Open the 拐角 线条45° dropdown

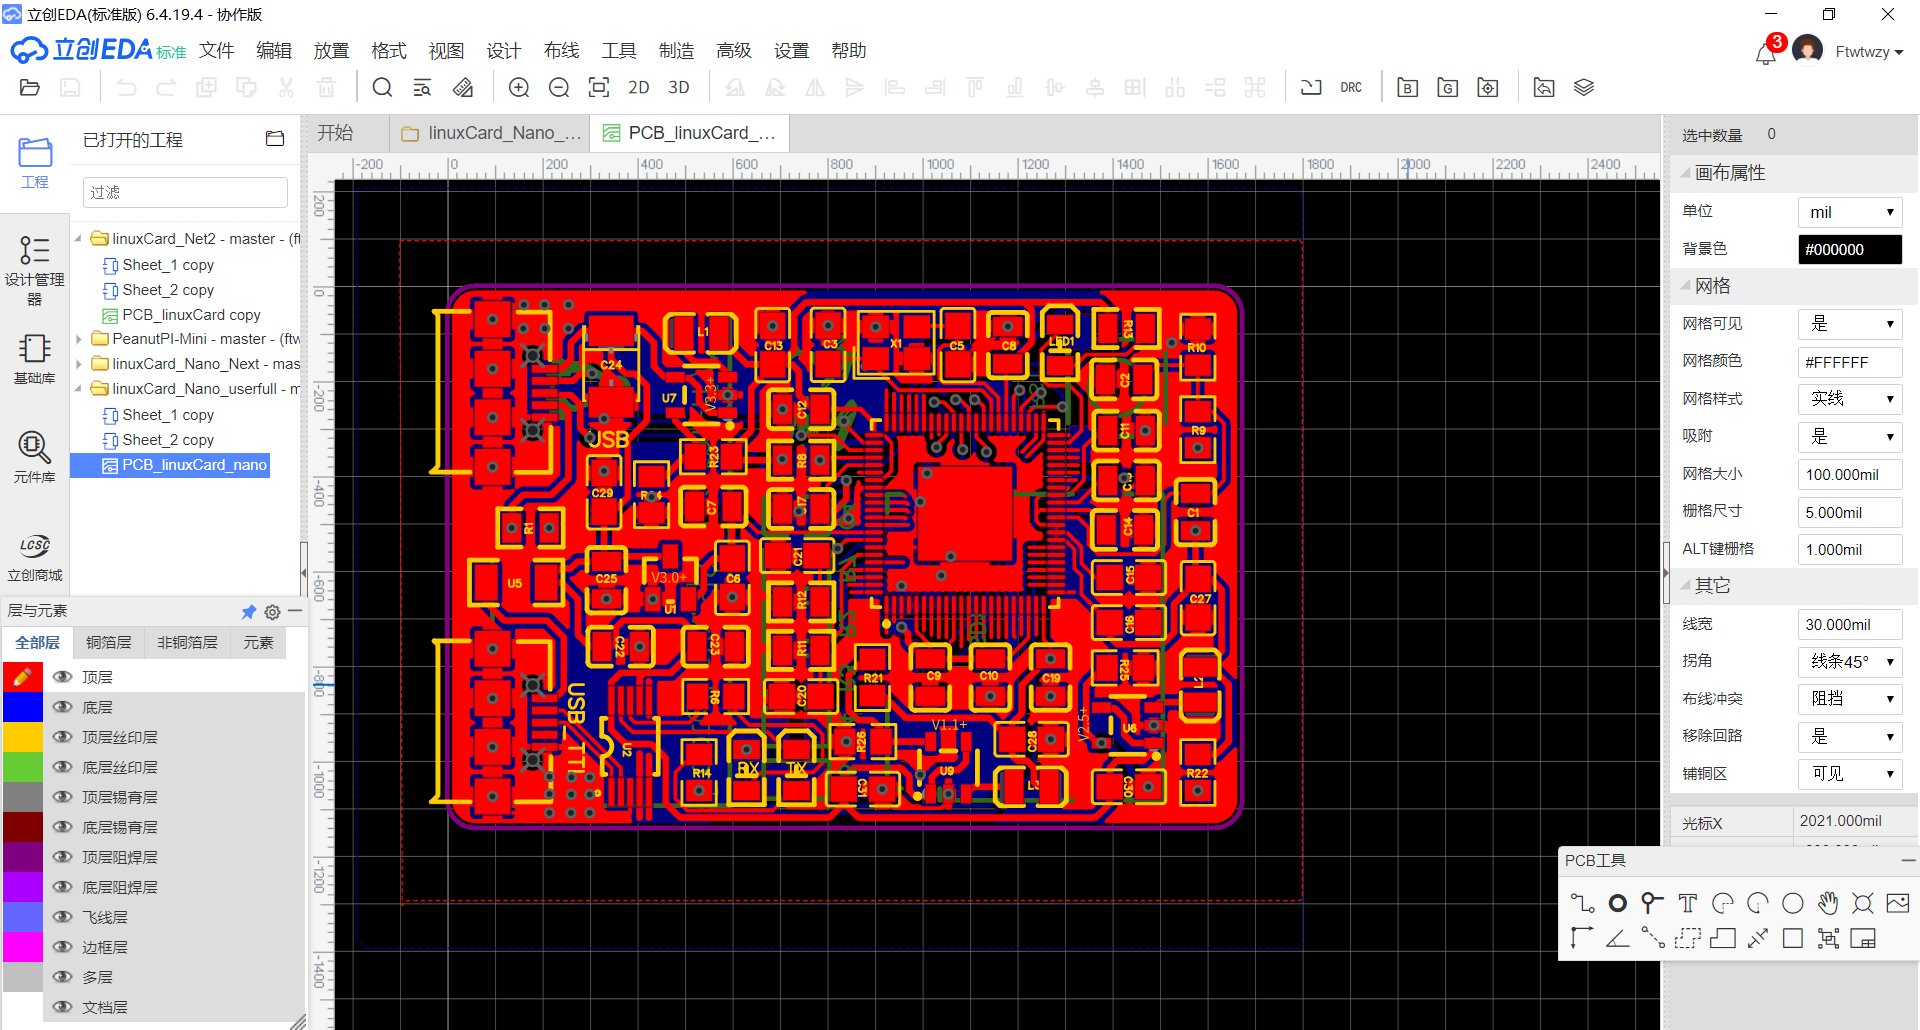pos(1850,662)
